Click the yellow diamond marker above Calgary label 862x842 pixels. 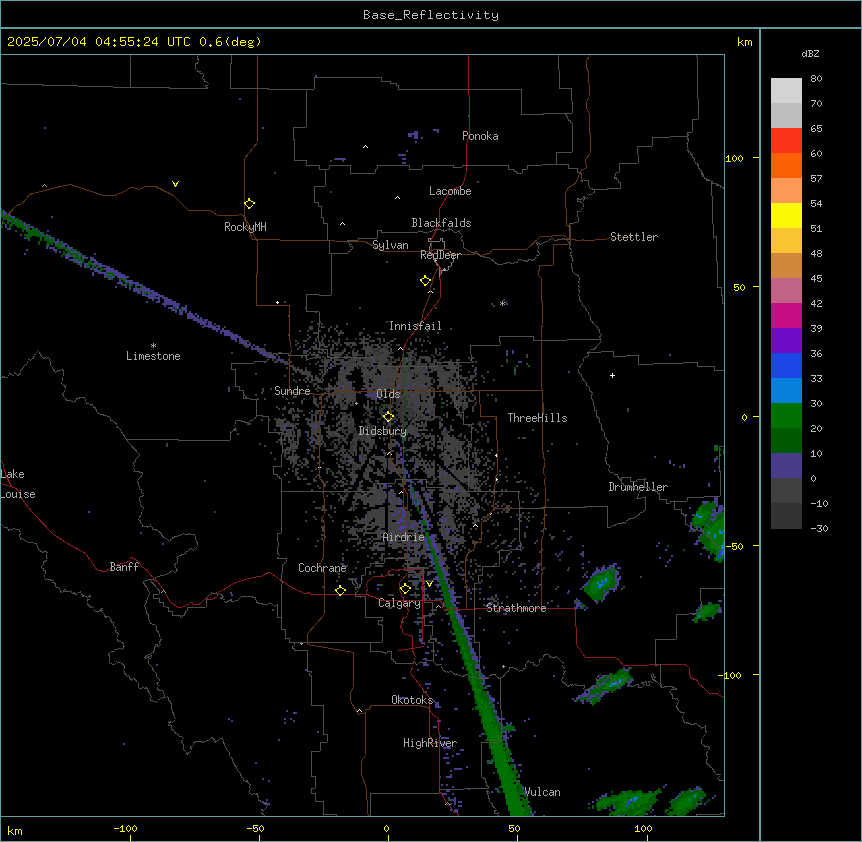[x=405, y=589]
